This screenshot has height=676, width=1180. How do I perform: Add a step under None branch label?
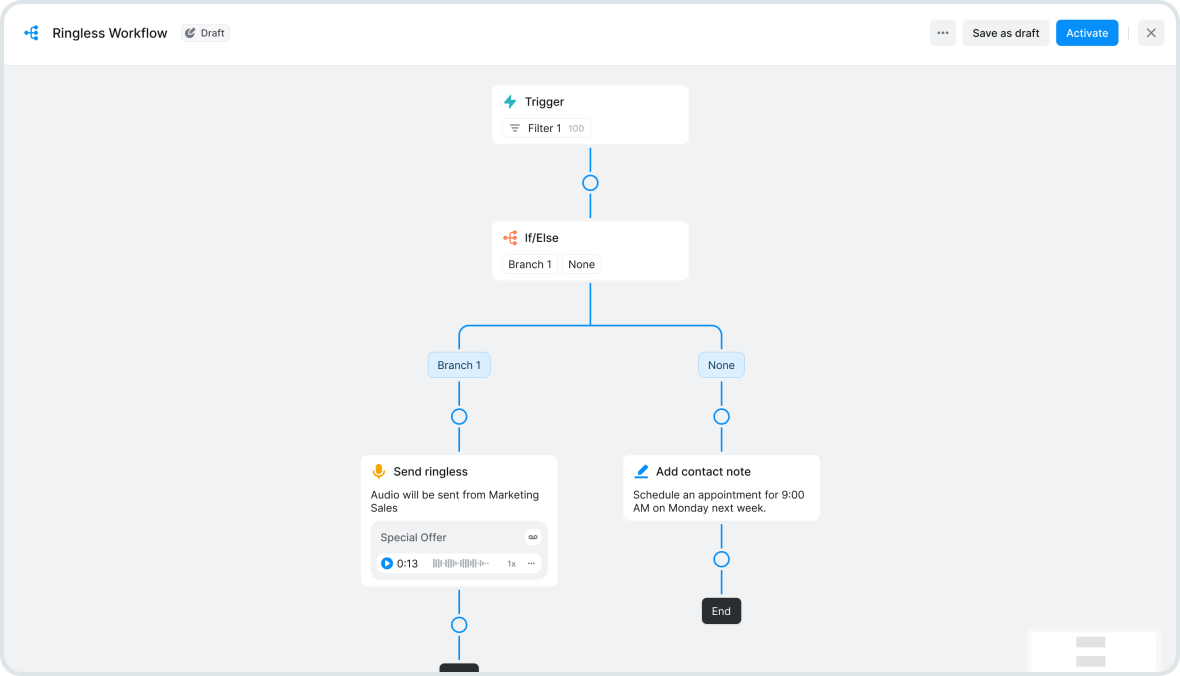pyautogui.click(x=721, y=416)
